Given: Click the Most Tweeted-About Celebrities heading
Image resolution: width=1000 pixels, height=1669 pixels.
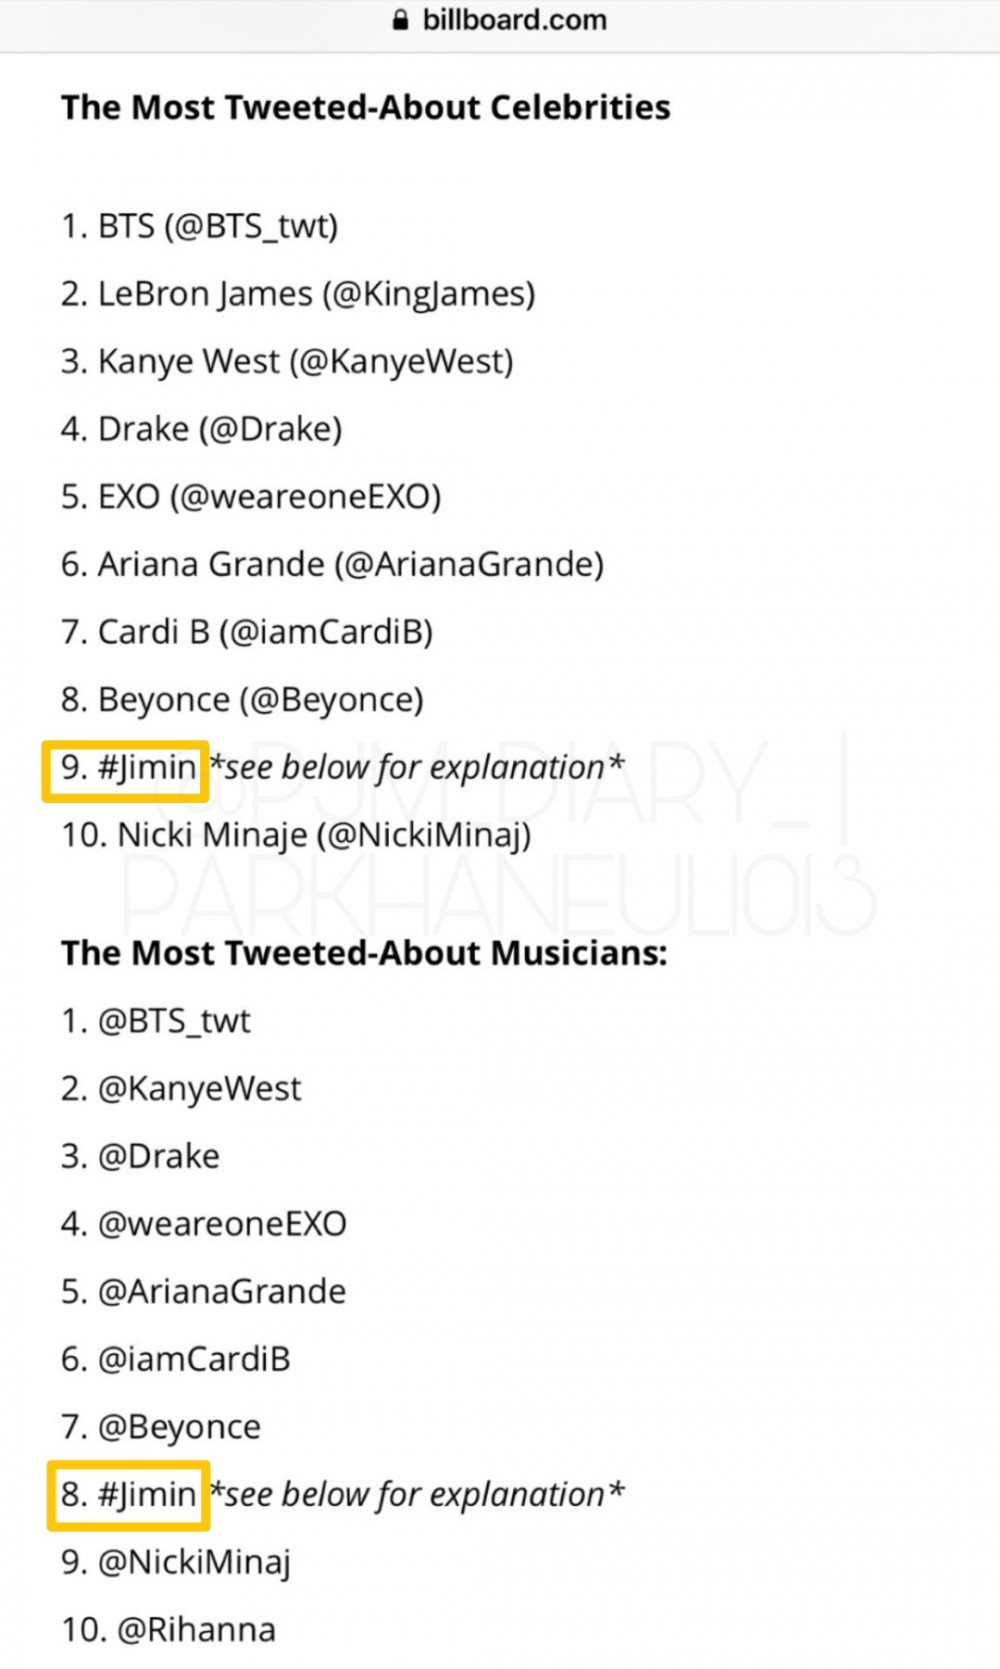Looking at the screenshot, I should [366, 107].
